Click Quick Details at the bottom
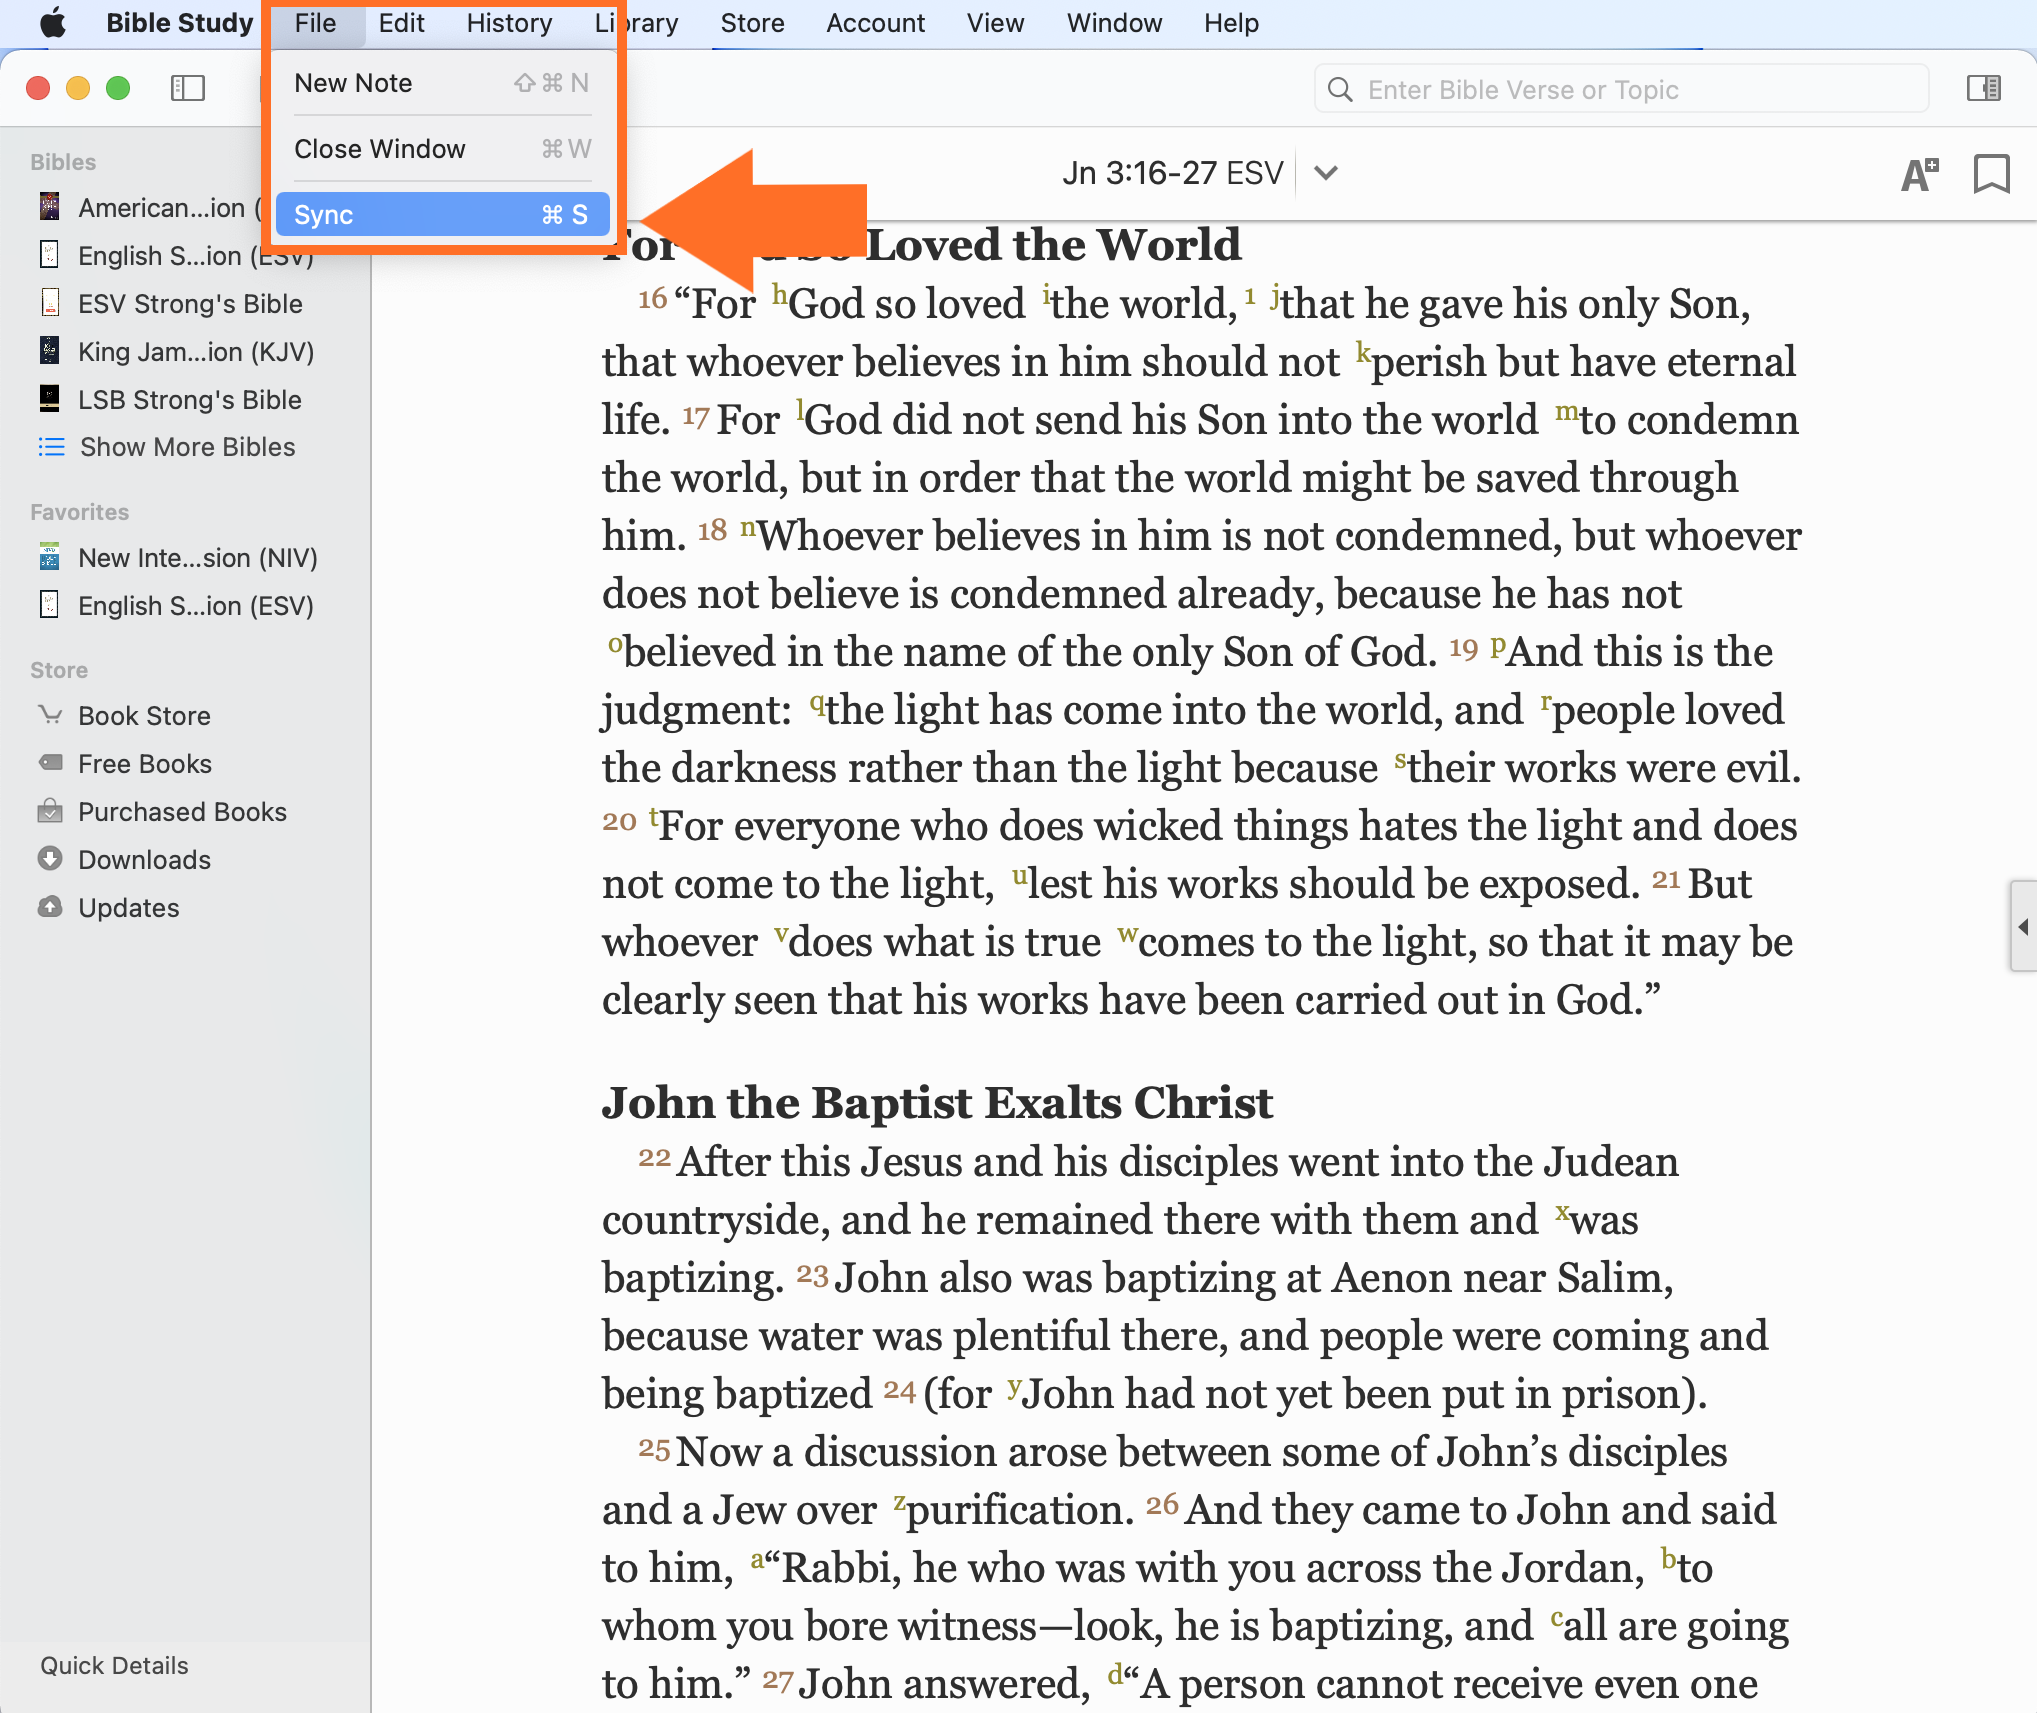Screen dimensions: 2037x1713 click(114, 1665)
